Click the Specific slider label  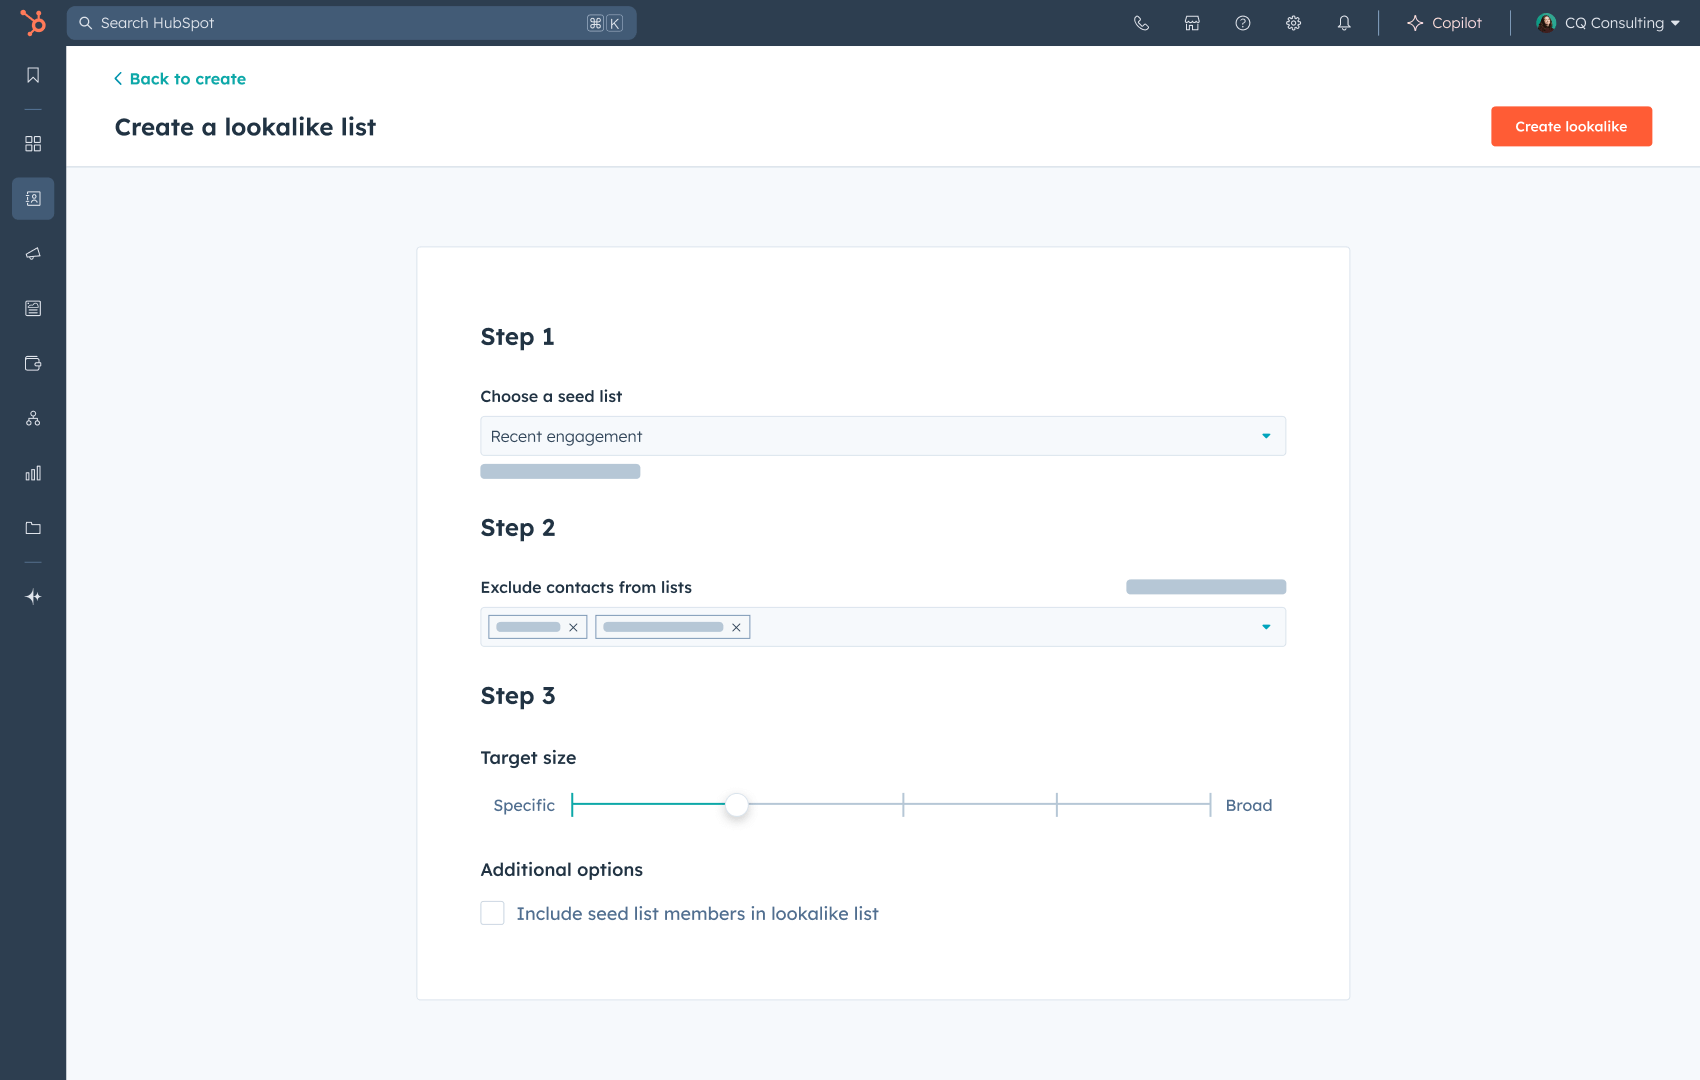[524, 805]
